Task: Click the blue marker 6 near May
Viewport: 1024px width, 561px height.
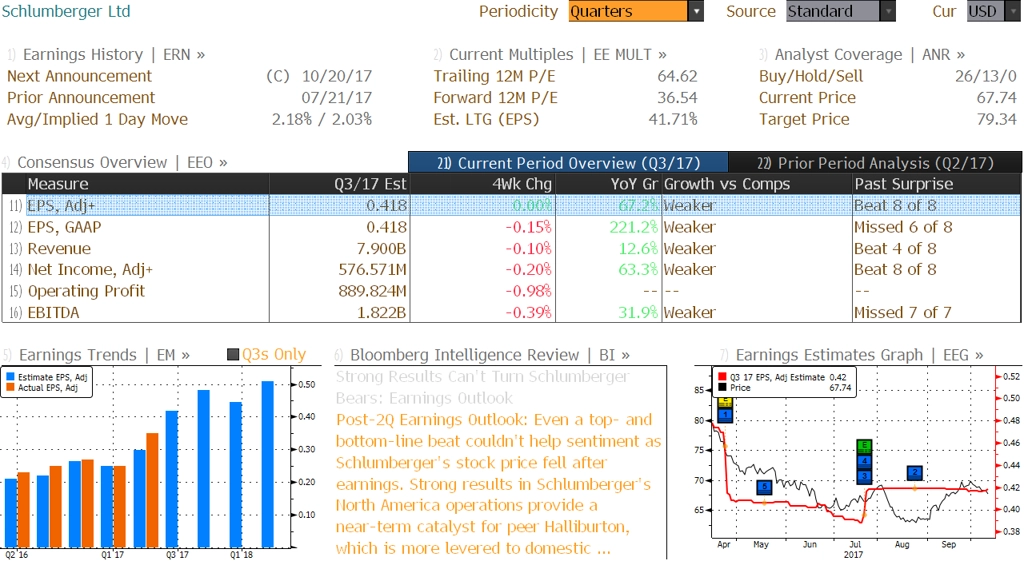Action: (x=764, y=487)
